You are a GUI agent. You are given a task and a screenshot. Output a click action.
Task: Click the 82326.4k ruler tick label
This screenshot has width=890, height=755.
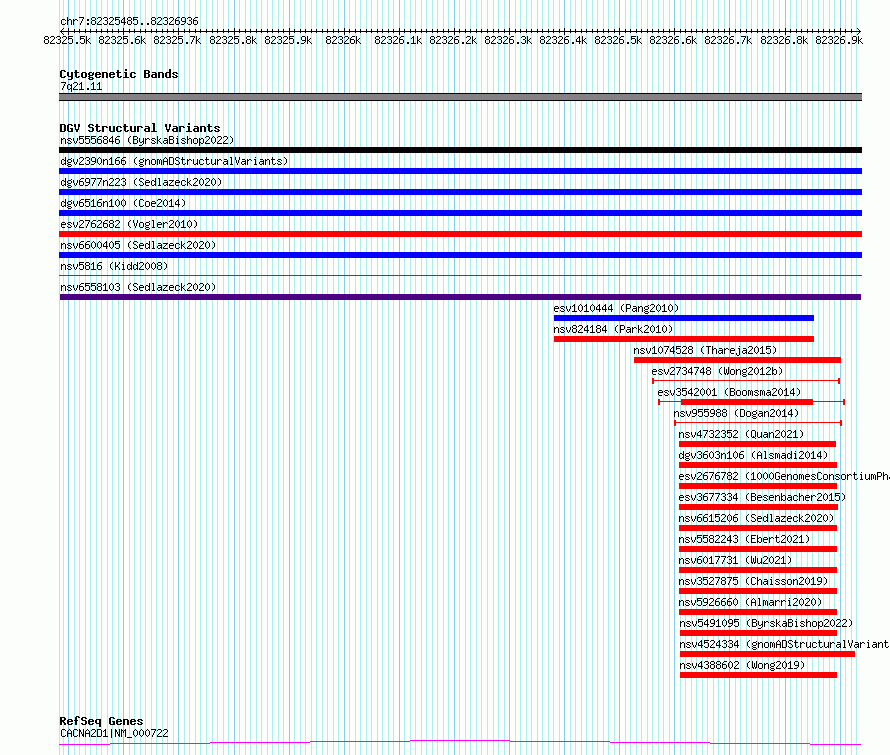click(x=563, y=40)
